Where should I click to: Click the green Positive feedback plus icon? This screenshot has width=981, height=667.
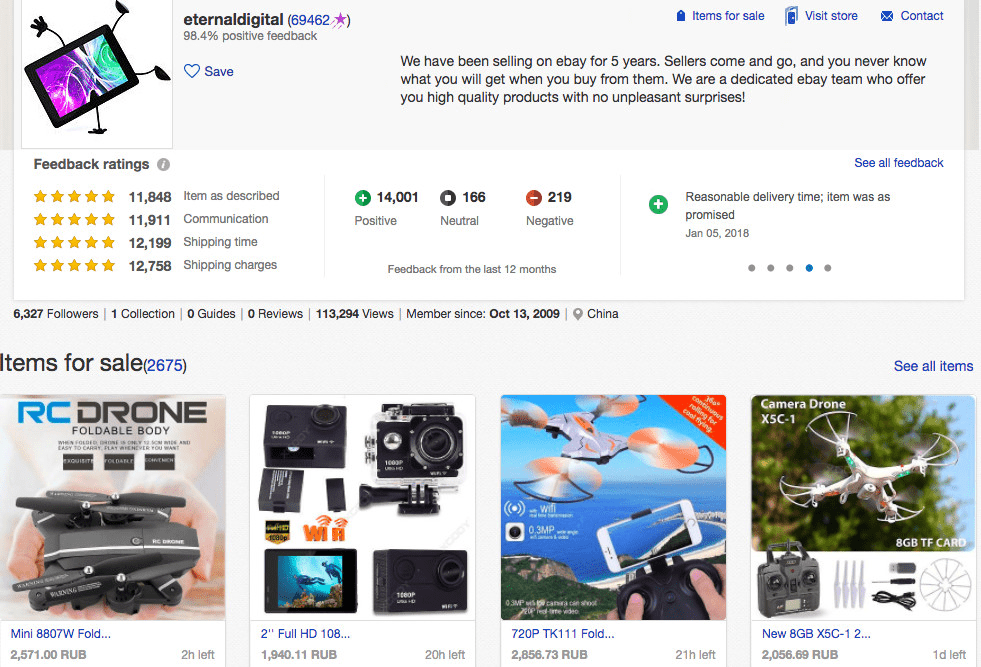click(363, 198)
